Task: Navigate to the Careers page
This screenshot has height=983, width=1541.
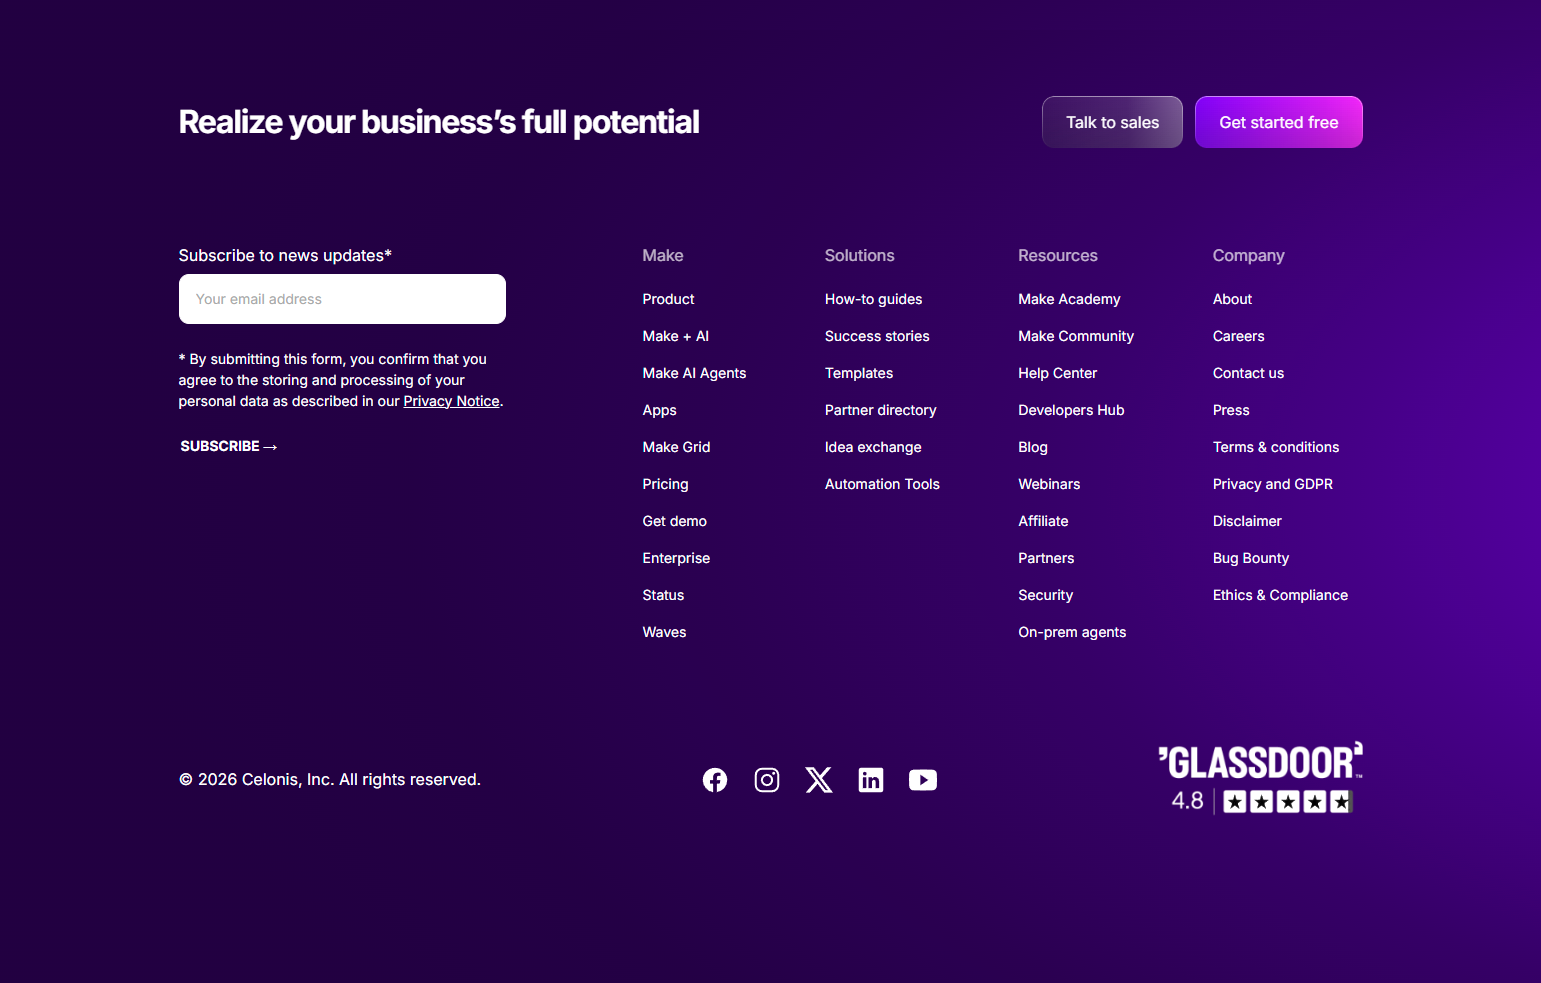Action: (1238, 336)
